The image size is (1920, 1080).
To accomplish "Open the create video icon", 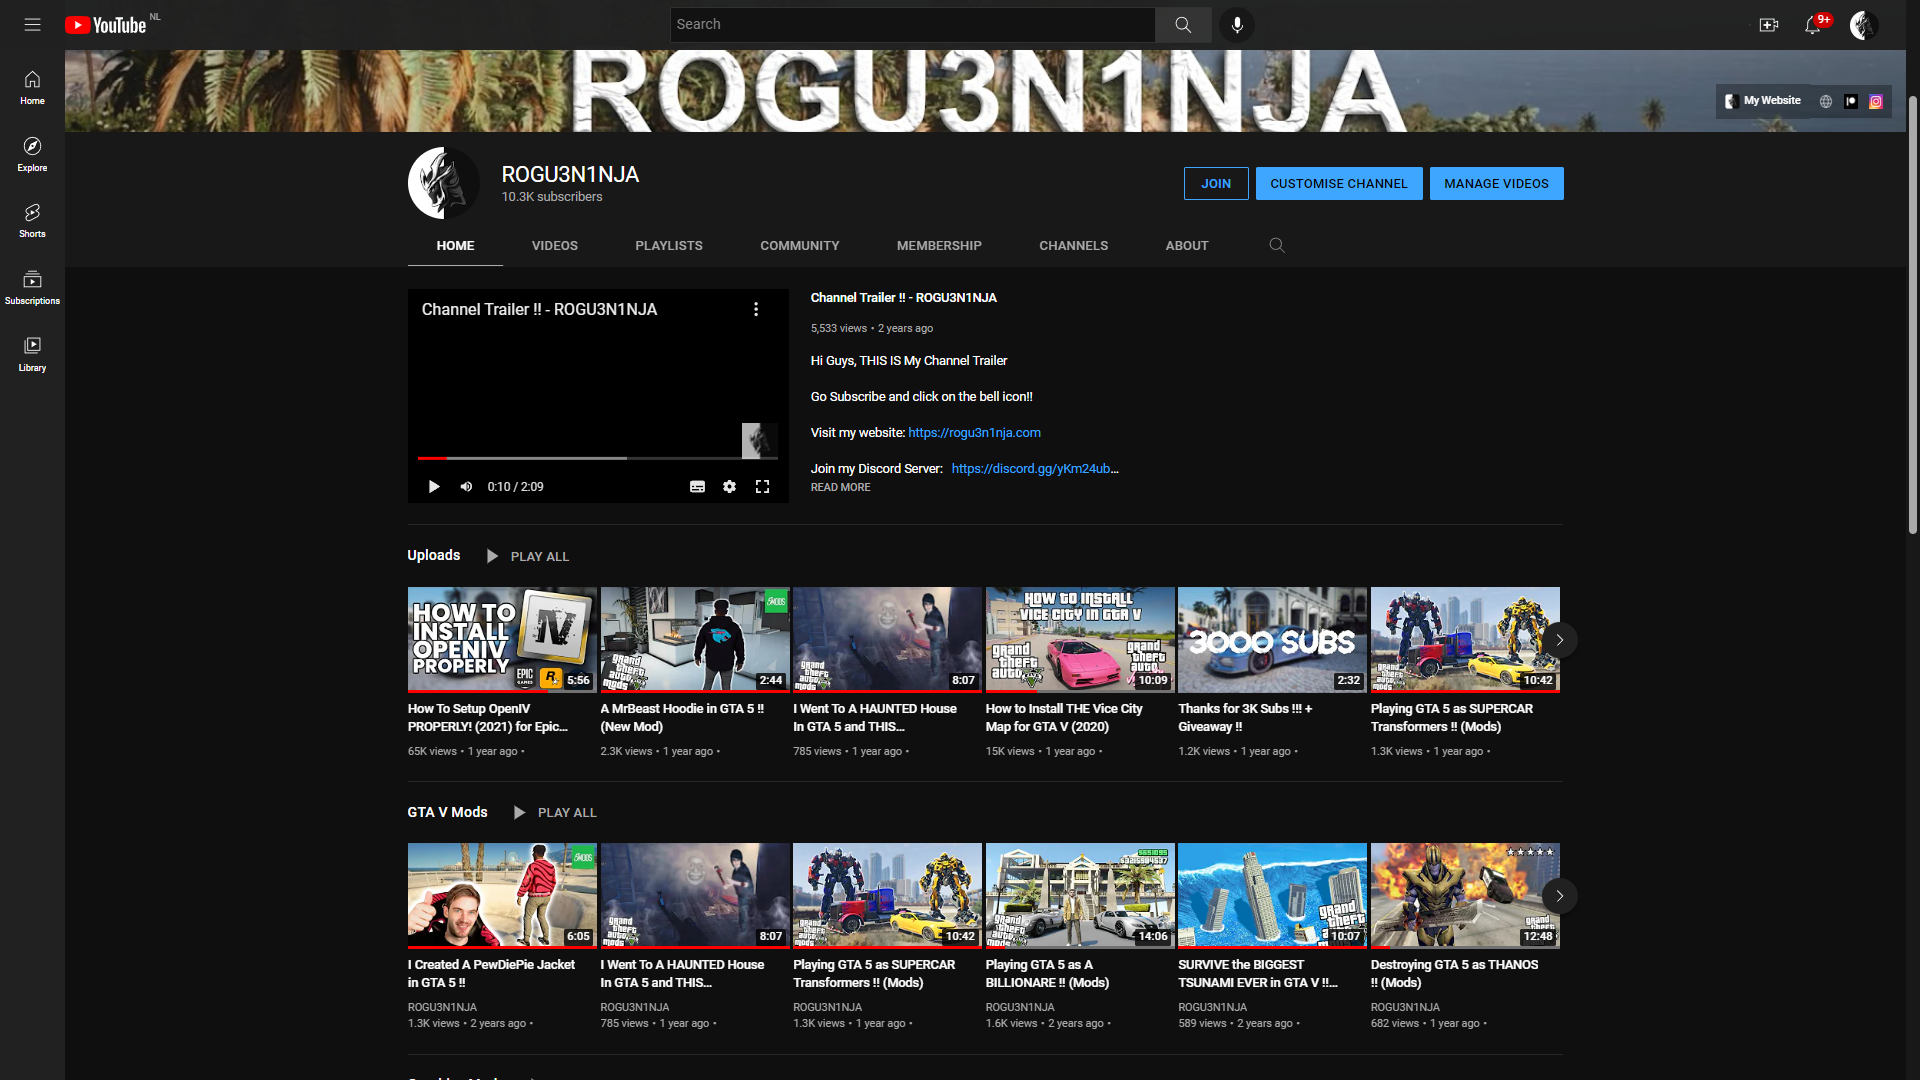I will 1768,24.
